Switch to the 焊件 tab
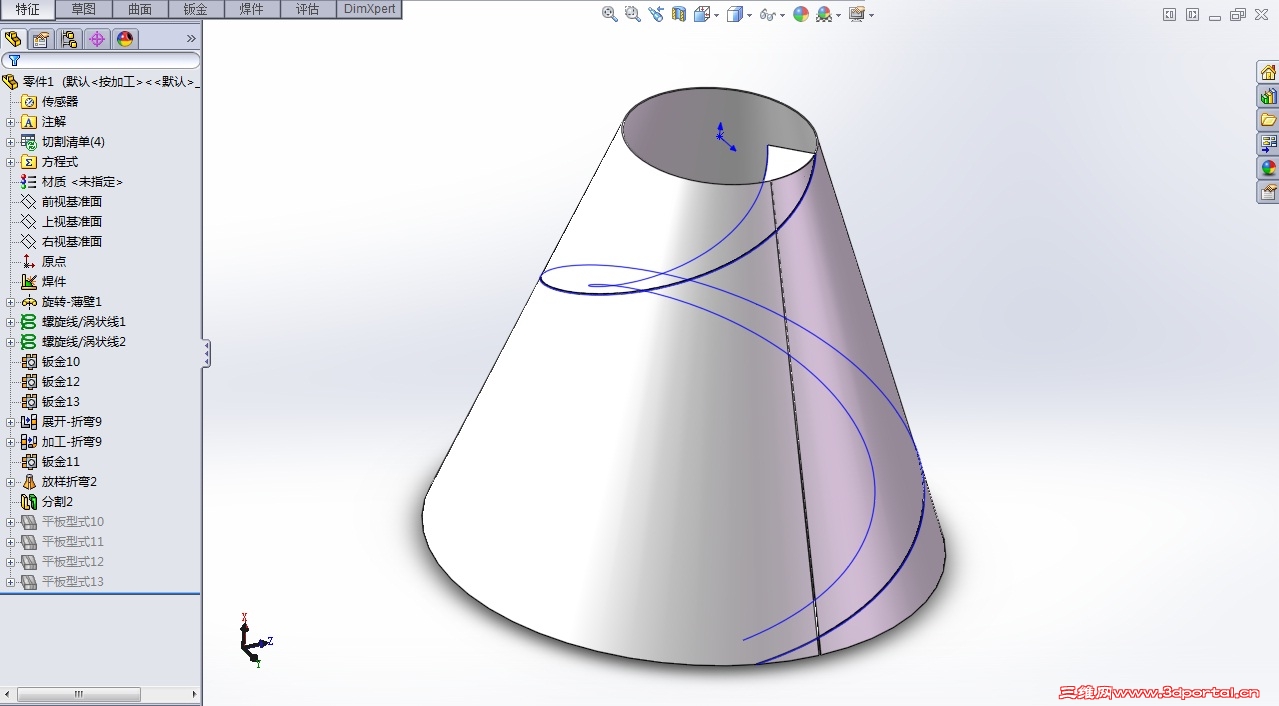This screenshot has height=706, width=1279. (252, 9)
